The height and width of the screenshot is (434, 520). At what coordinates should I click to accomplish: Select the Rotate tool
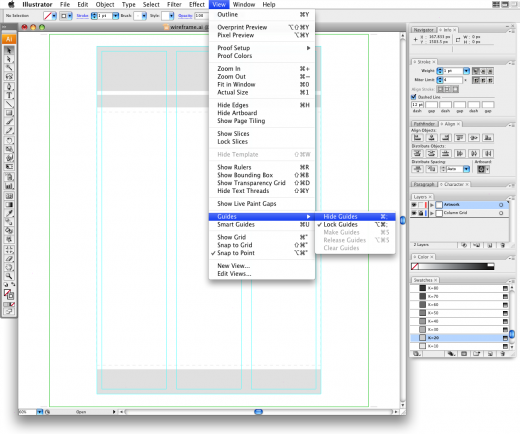[9, 140]
